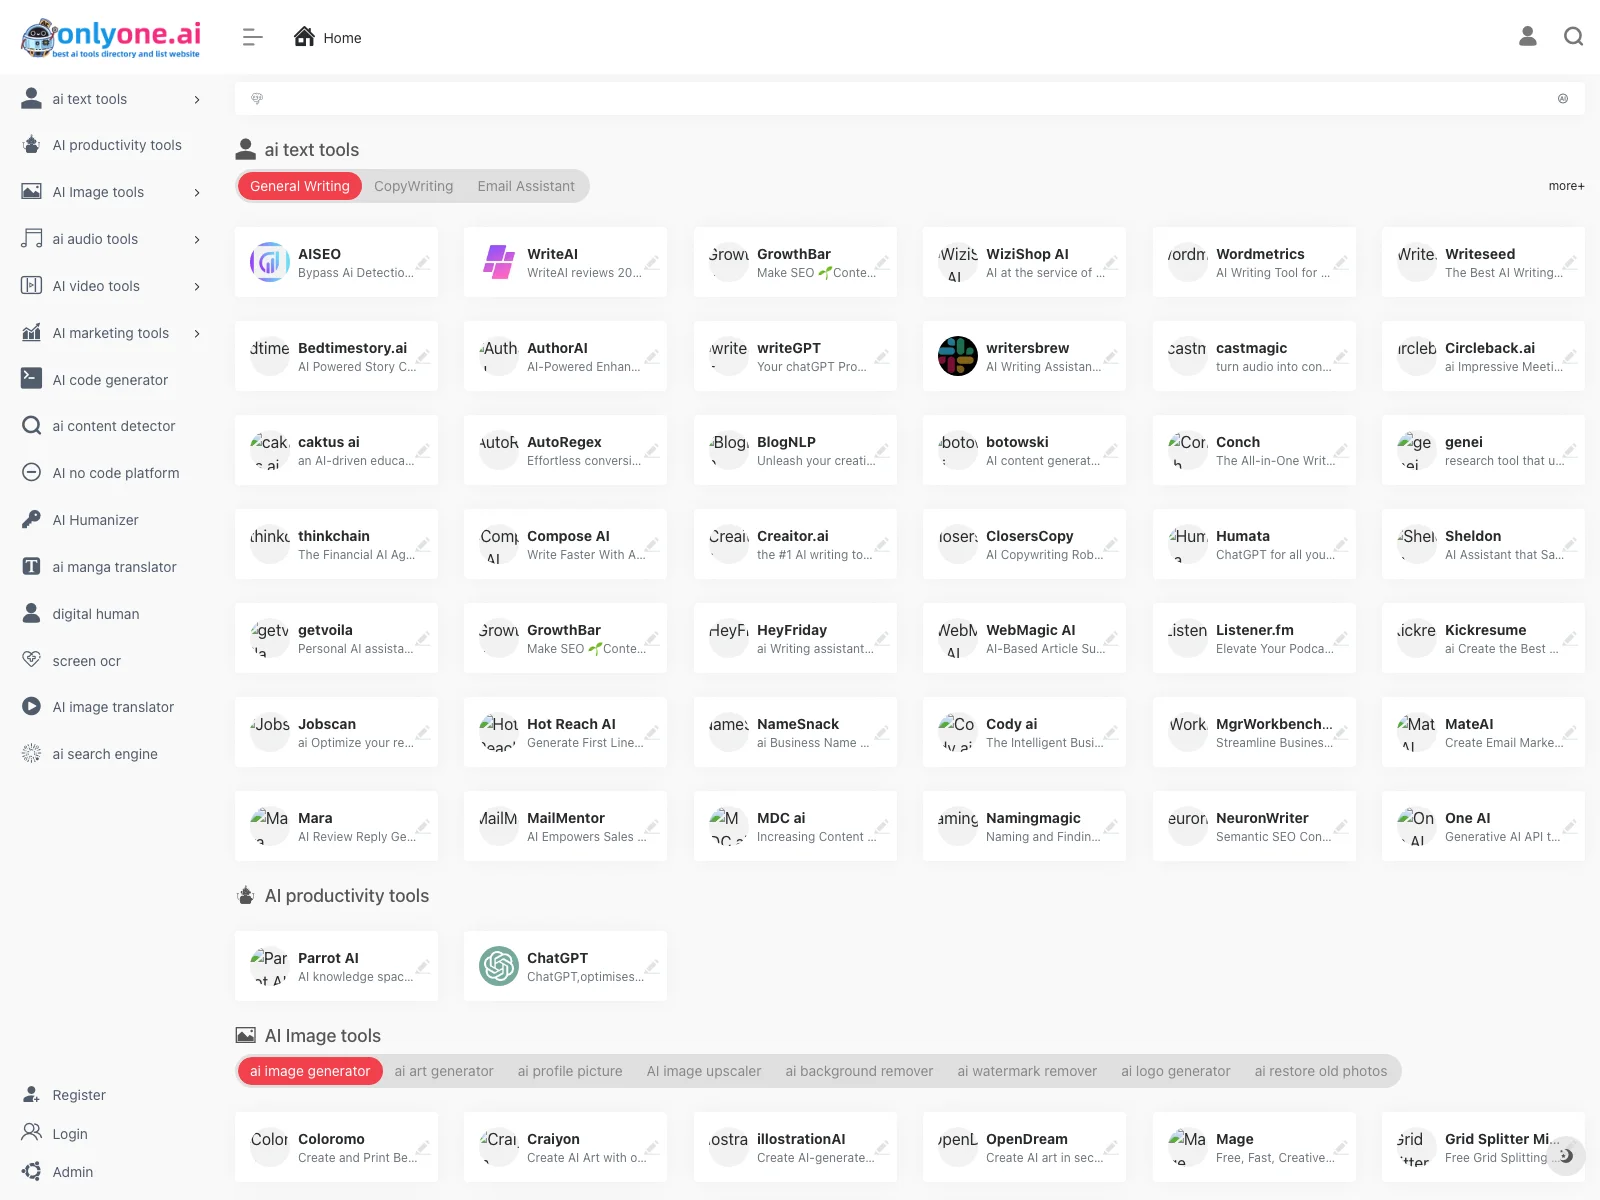The image size is (1600, 1200).
Task: Click the AI Humanizer key icon
Action: pyautogui.click(x=32, y=520)
